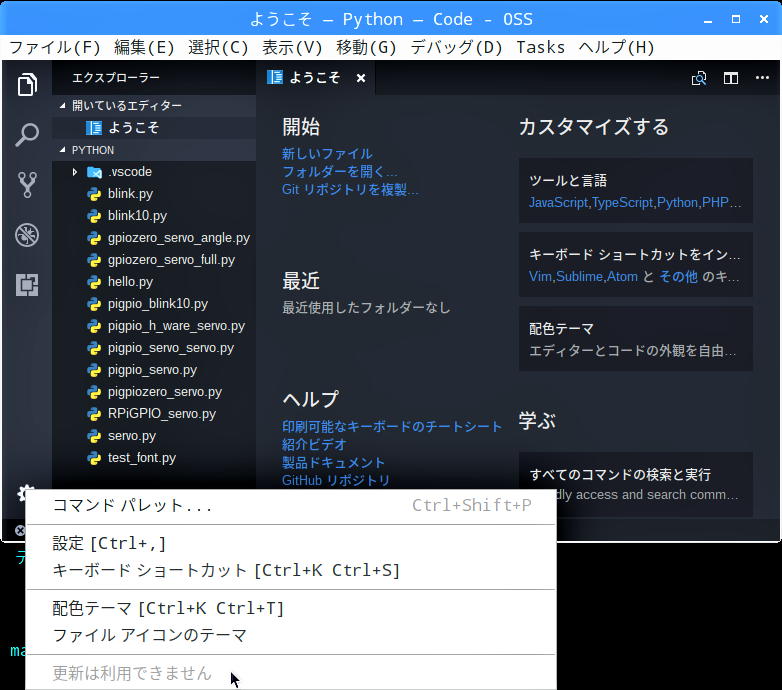Click the Python icon beside test_font.py

(x=94, y=458)
